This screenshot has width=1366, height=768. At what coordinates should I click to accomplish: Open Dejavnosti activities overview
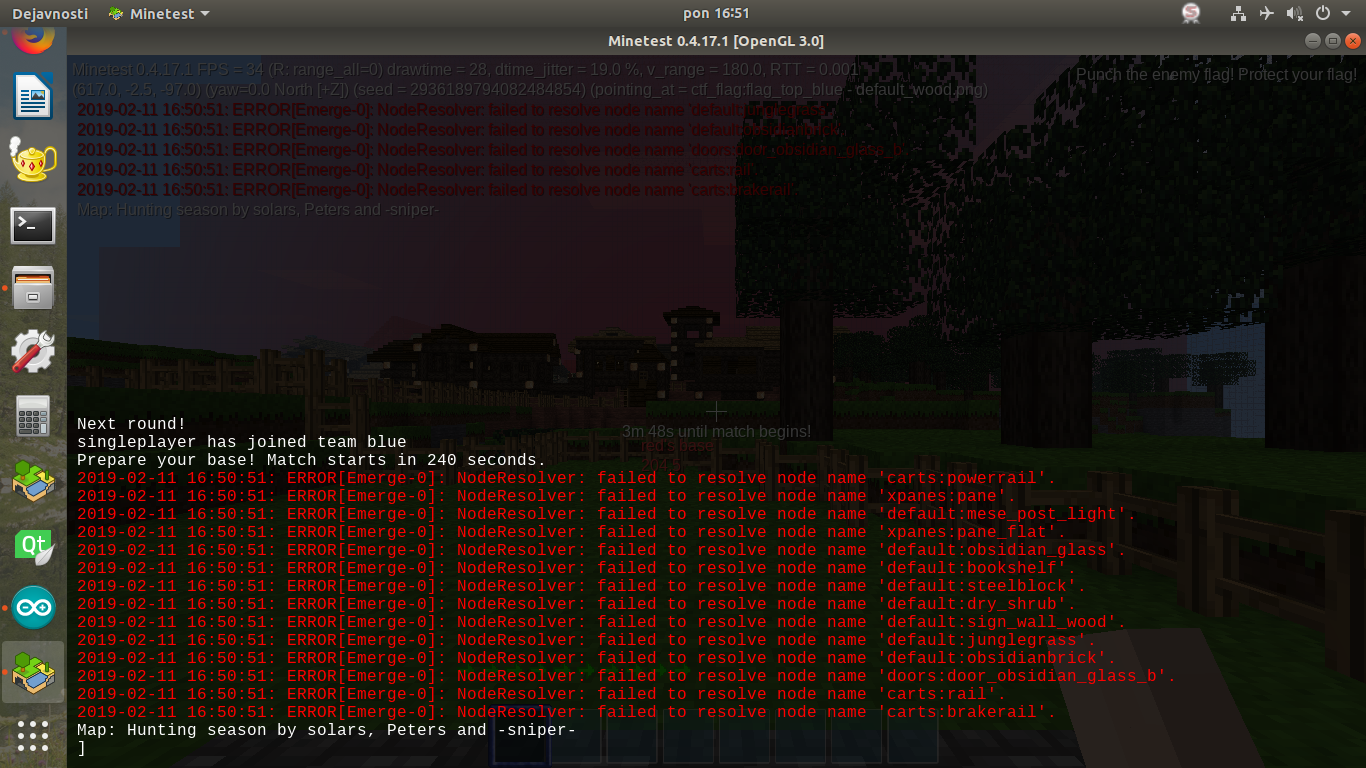point(50,13)
